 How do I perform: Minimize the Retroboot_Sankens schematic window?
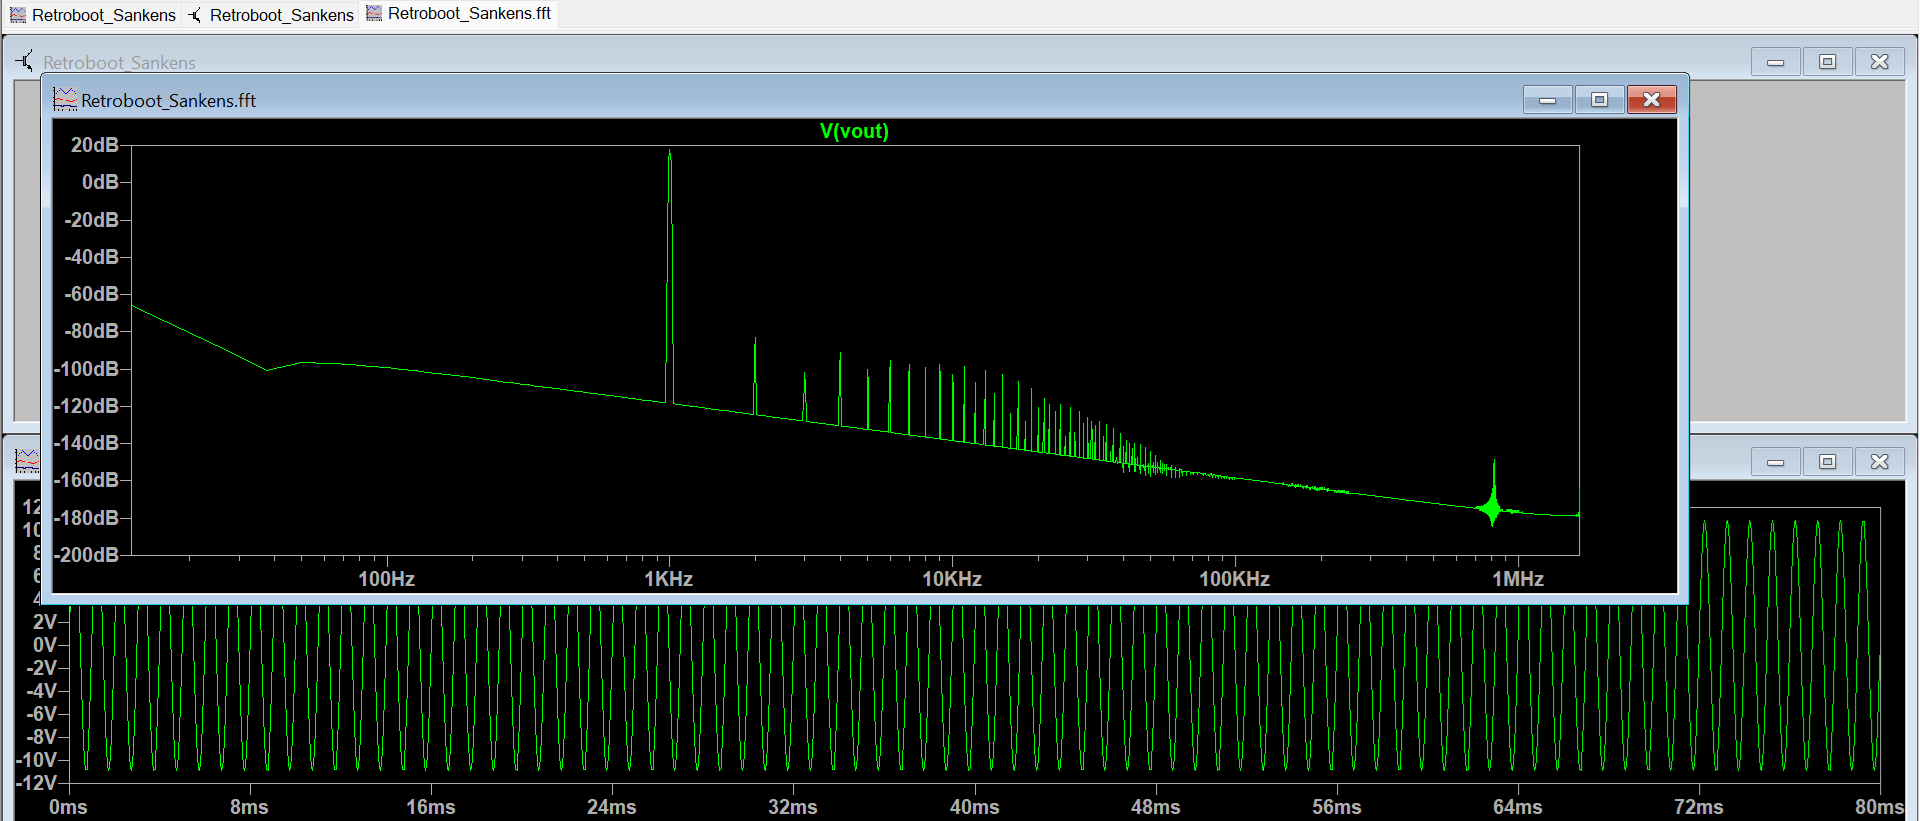[x=1776, y=62]
